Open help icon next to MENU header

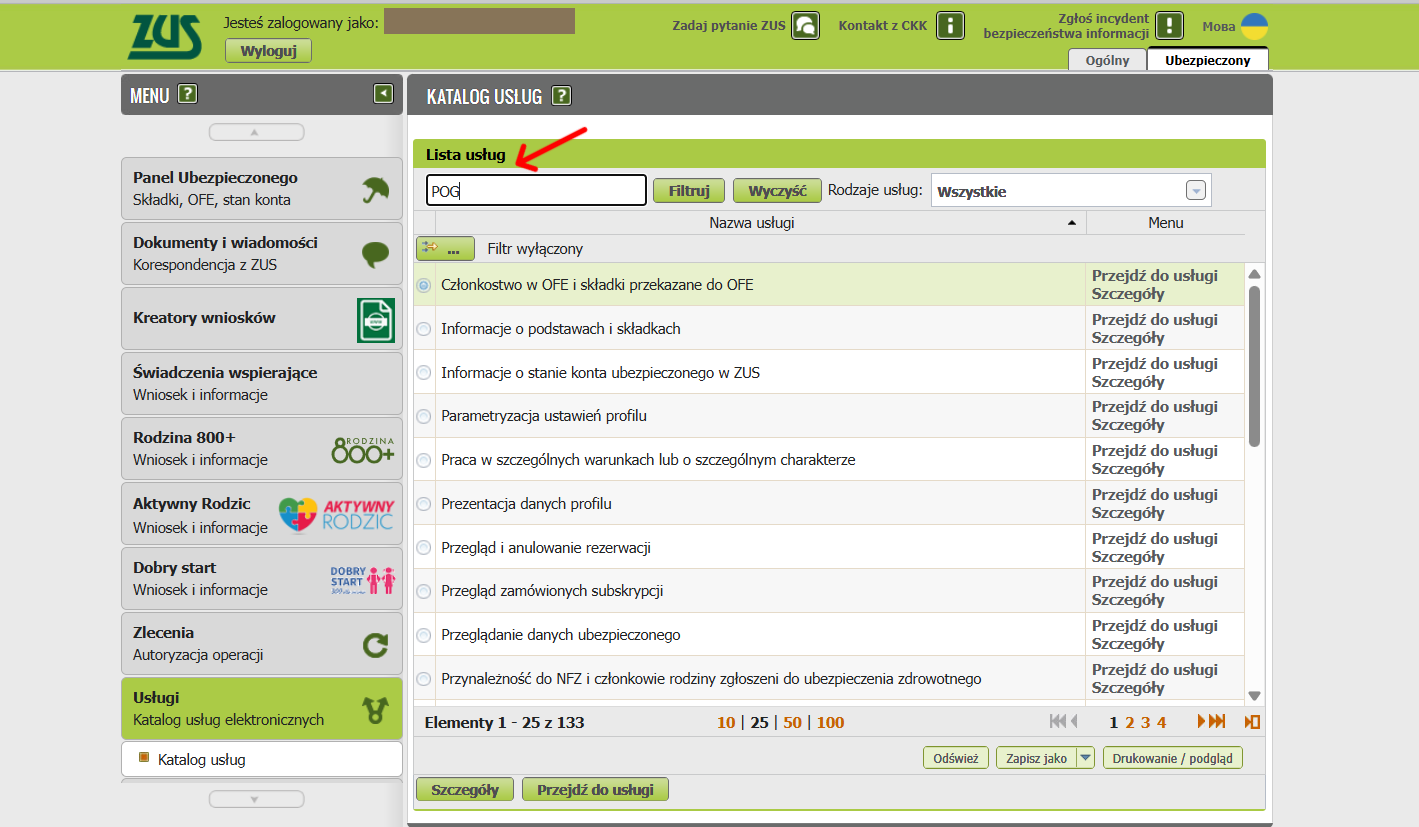coord(187,95)
